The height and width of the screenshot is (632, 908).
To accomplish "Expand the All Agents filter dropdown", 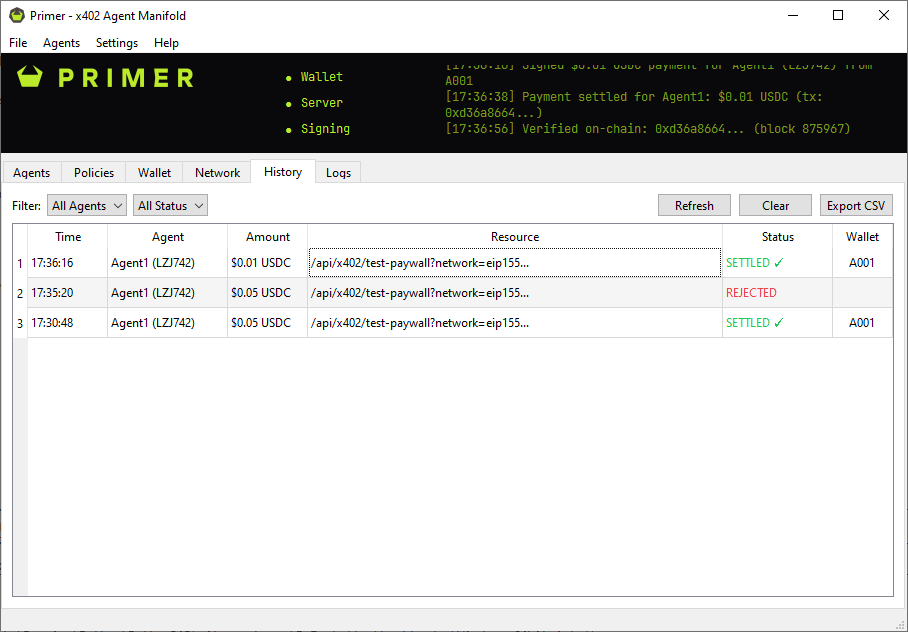I will pos(87,206).
